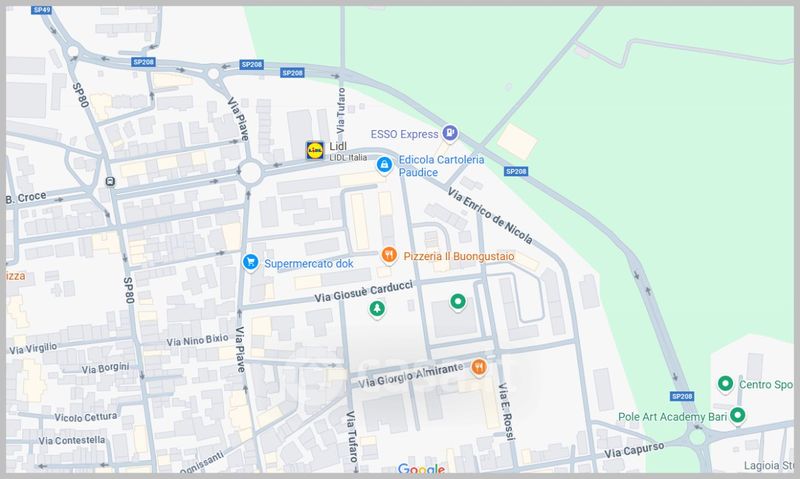This screenshot has height=479, width=800.
Task: Select the bus stop icon near B. Croce
Action: pos(109,182)
